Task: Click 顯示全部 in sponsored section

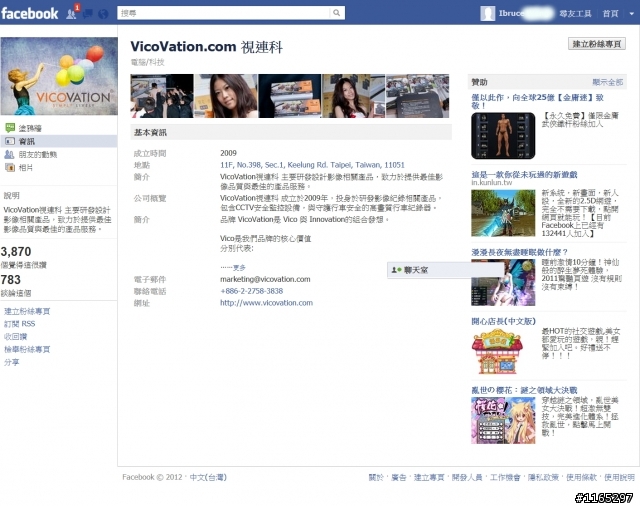Action: click(607, 82)
